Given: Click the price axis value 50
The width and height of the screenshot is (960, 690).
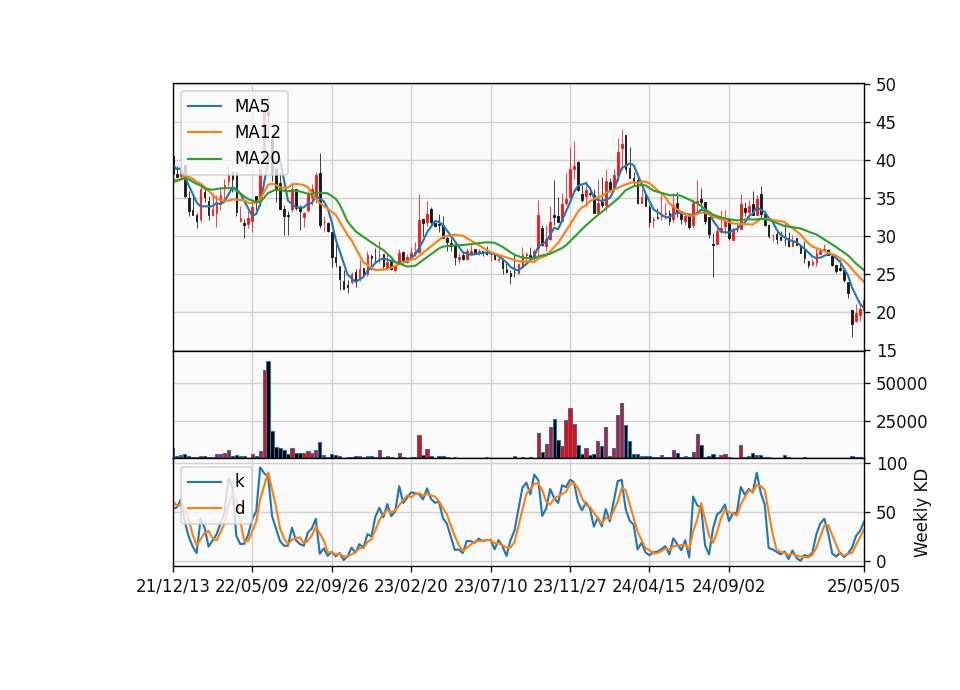Looking at the screenshot, I should tap(885, 85).
